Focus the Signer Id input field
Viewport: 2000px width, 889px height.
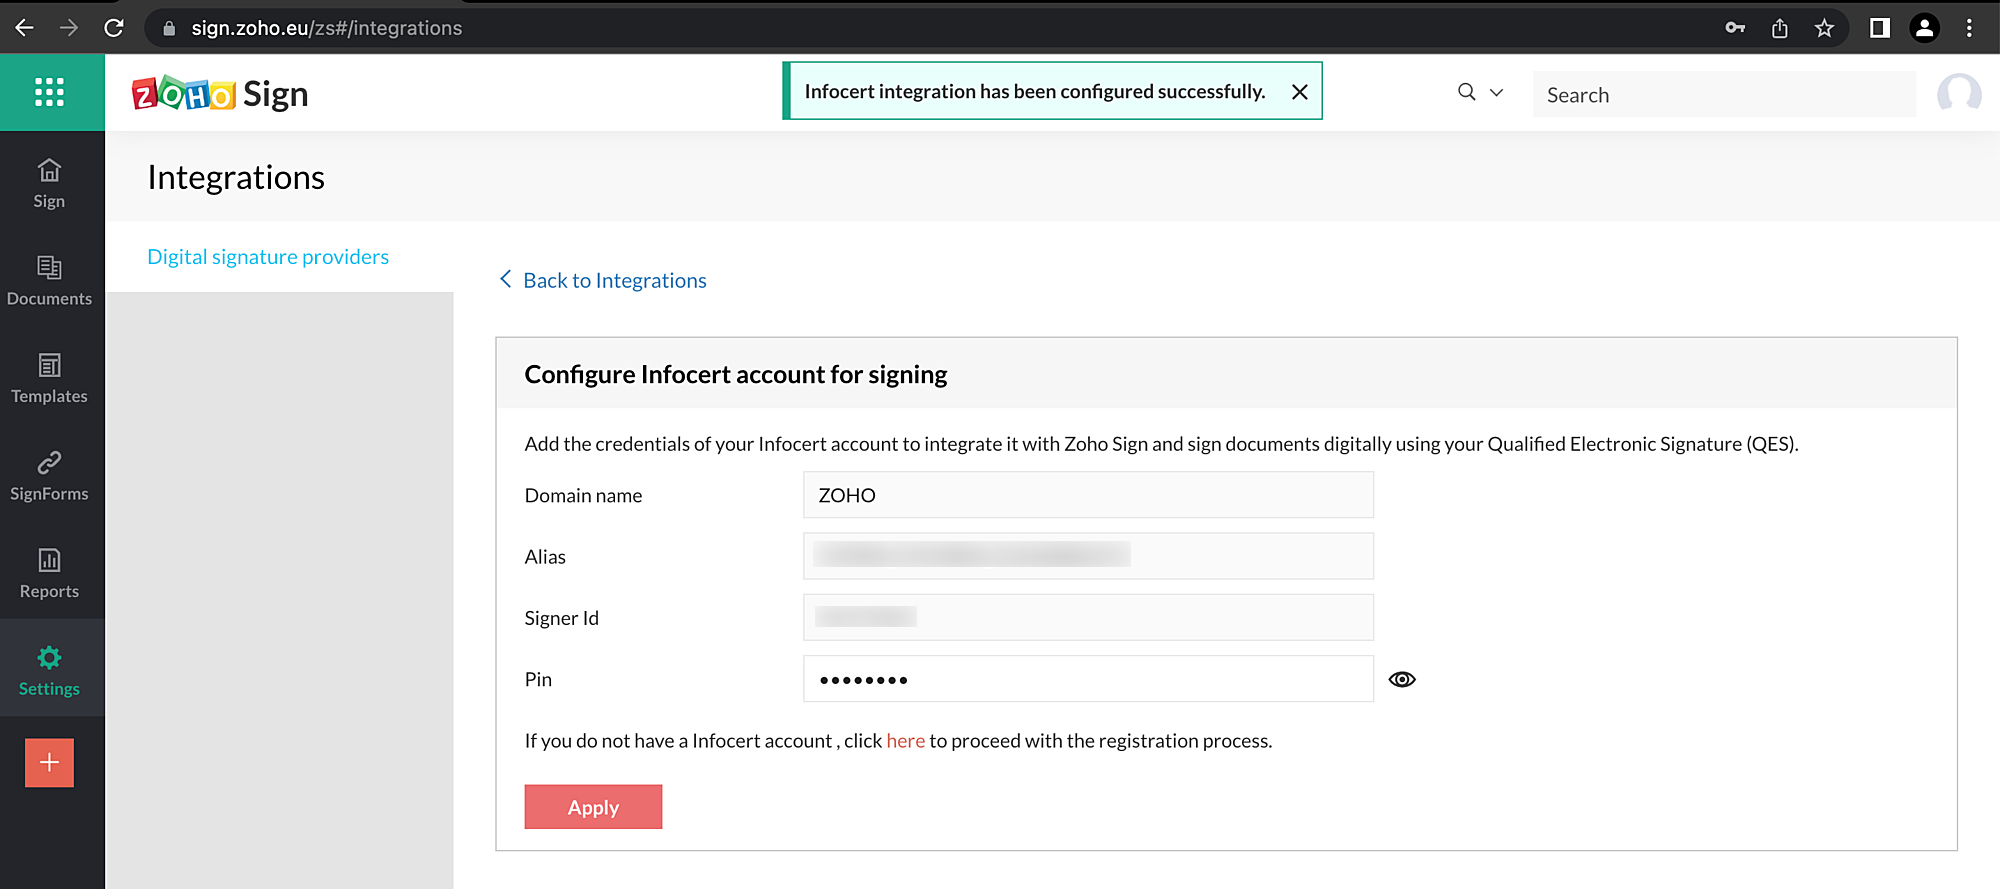[x=1088, y=618]
